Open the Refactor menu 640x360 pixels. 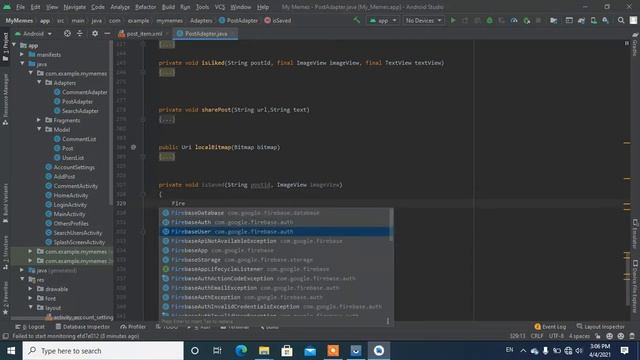[x=145, y=7]
